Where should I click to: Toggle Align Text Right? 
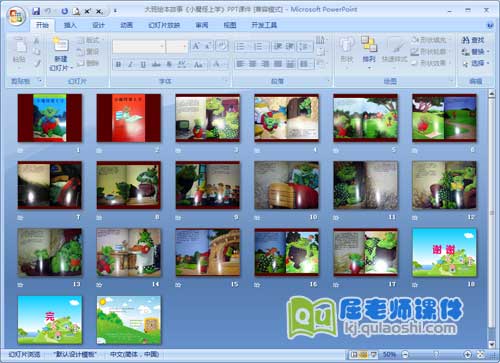(x=265, y=63)
